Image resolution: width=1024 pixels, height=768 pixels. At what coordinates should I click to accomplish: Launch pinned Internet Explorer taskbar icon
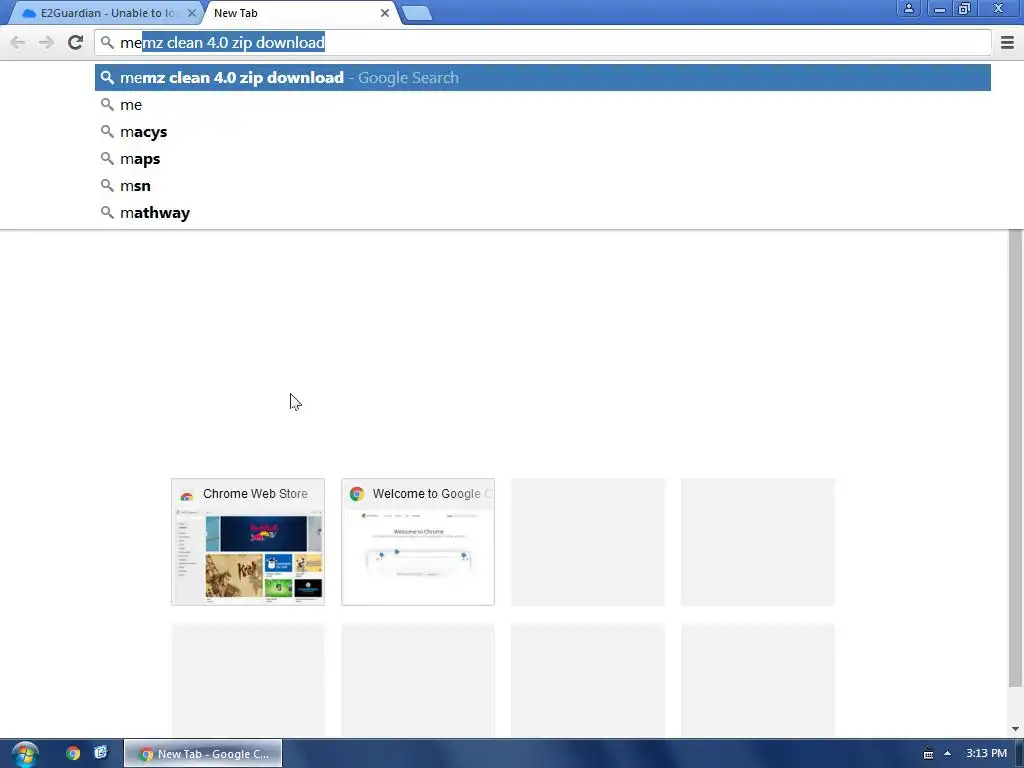101,753
